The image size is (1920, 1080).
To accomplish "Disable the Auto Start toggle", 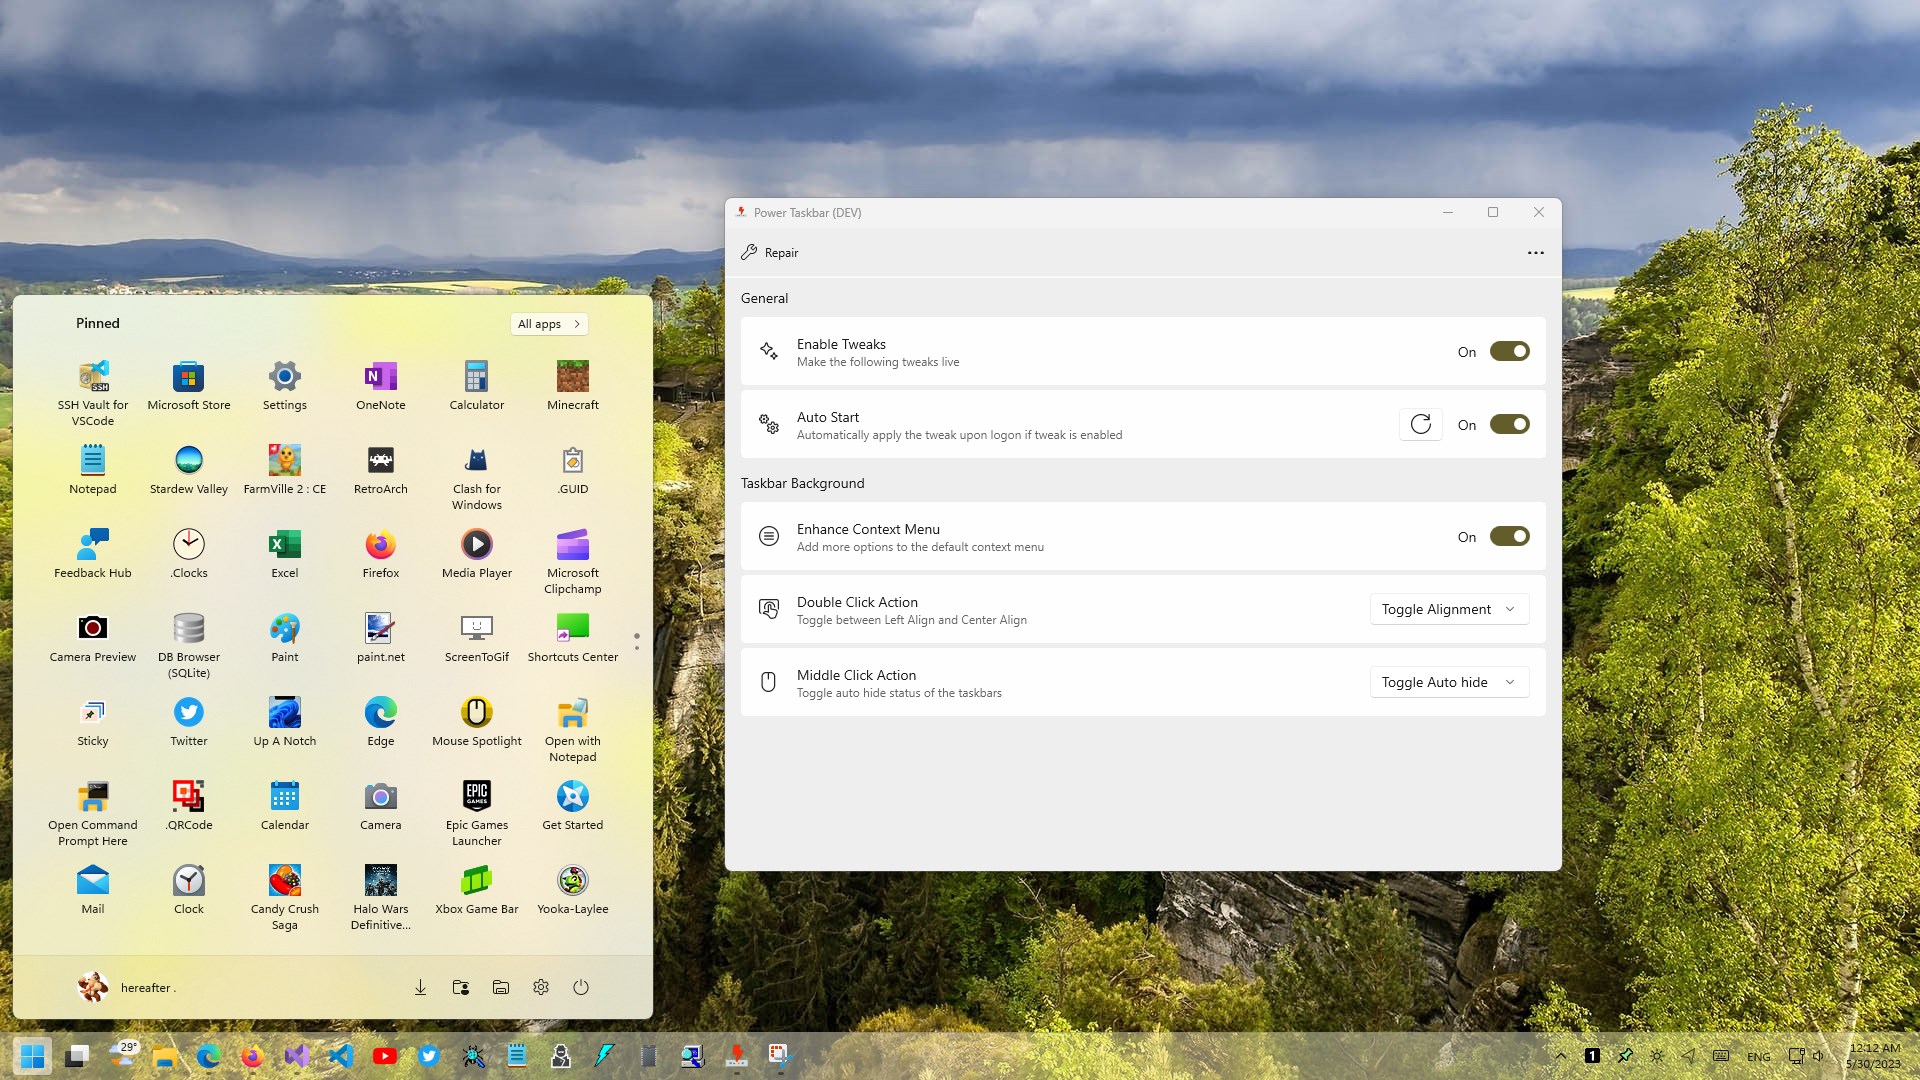I will (1509, 424).
